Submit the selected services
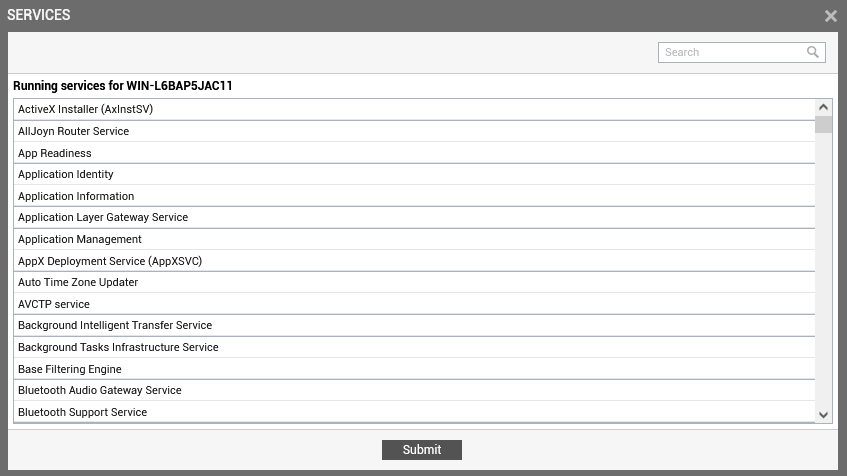 (422, 450)
